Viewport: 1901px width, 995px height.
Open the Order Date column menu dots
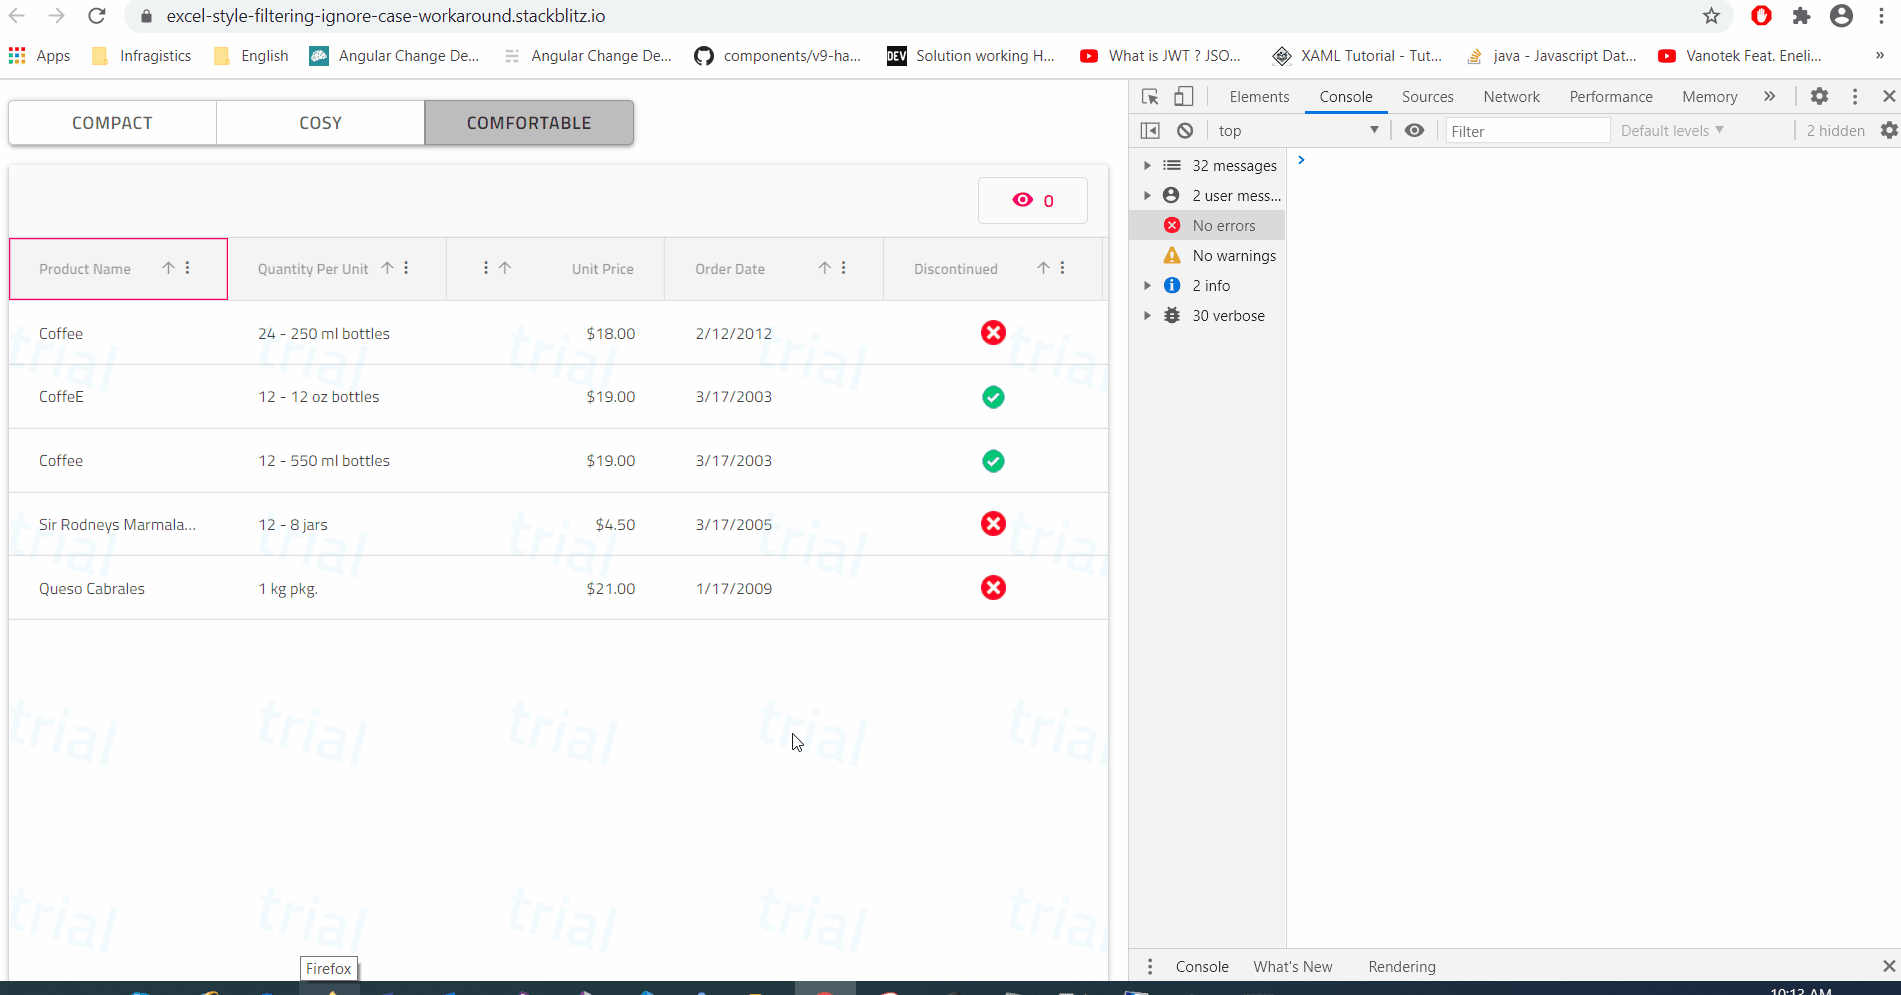pyautogui.click(x=844, y=268)
